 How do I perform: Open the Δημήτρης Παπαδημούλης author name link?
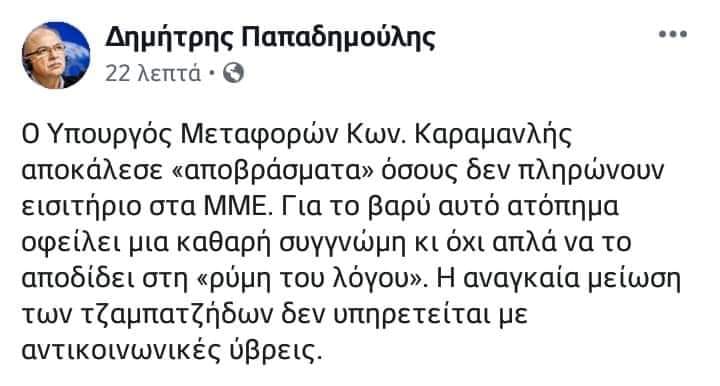270,38
